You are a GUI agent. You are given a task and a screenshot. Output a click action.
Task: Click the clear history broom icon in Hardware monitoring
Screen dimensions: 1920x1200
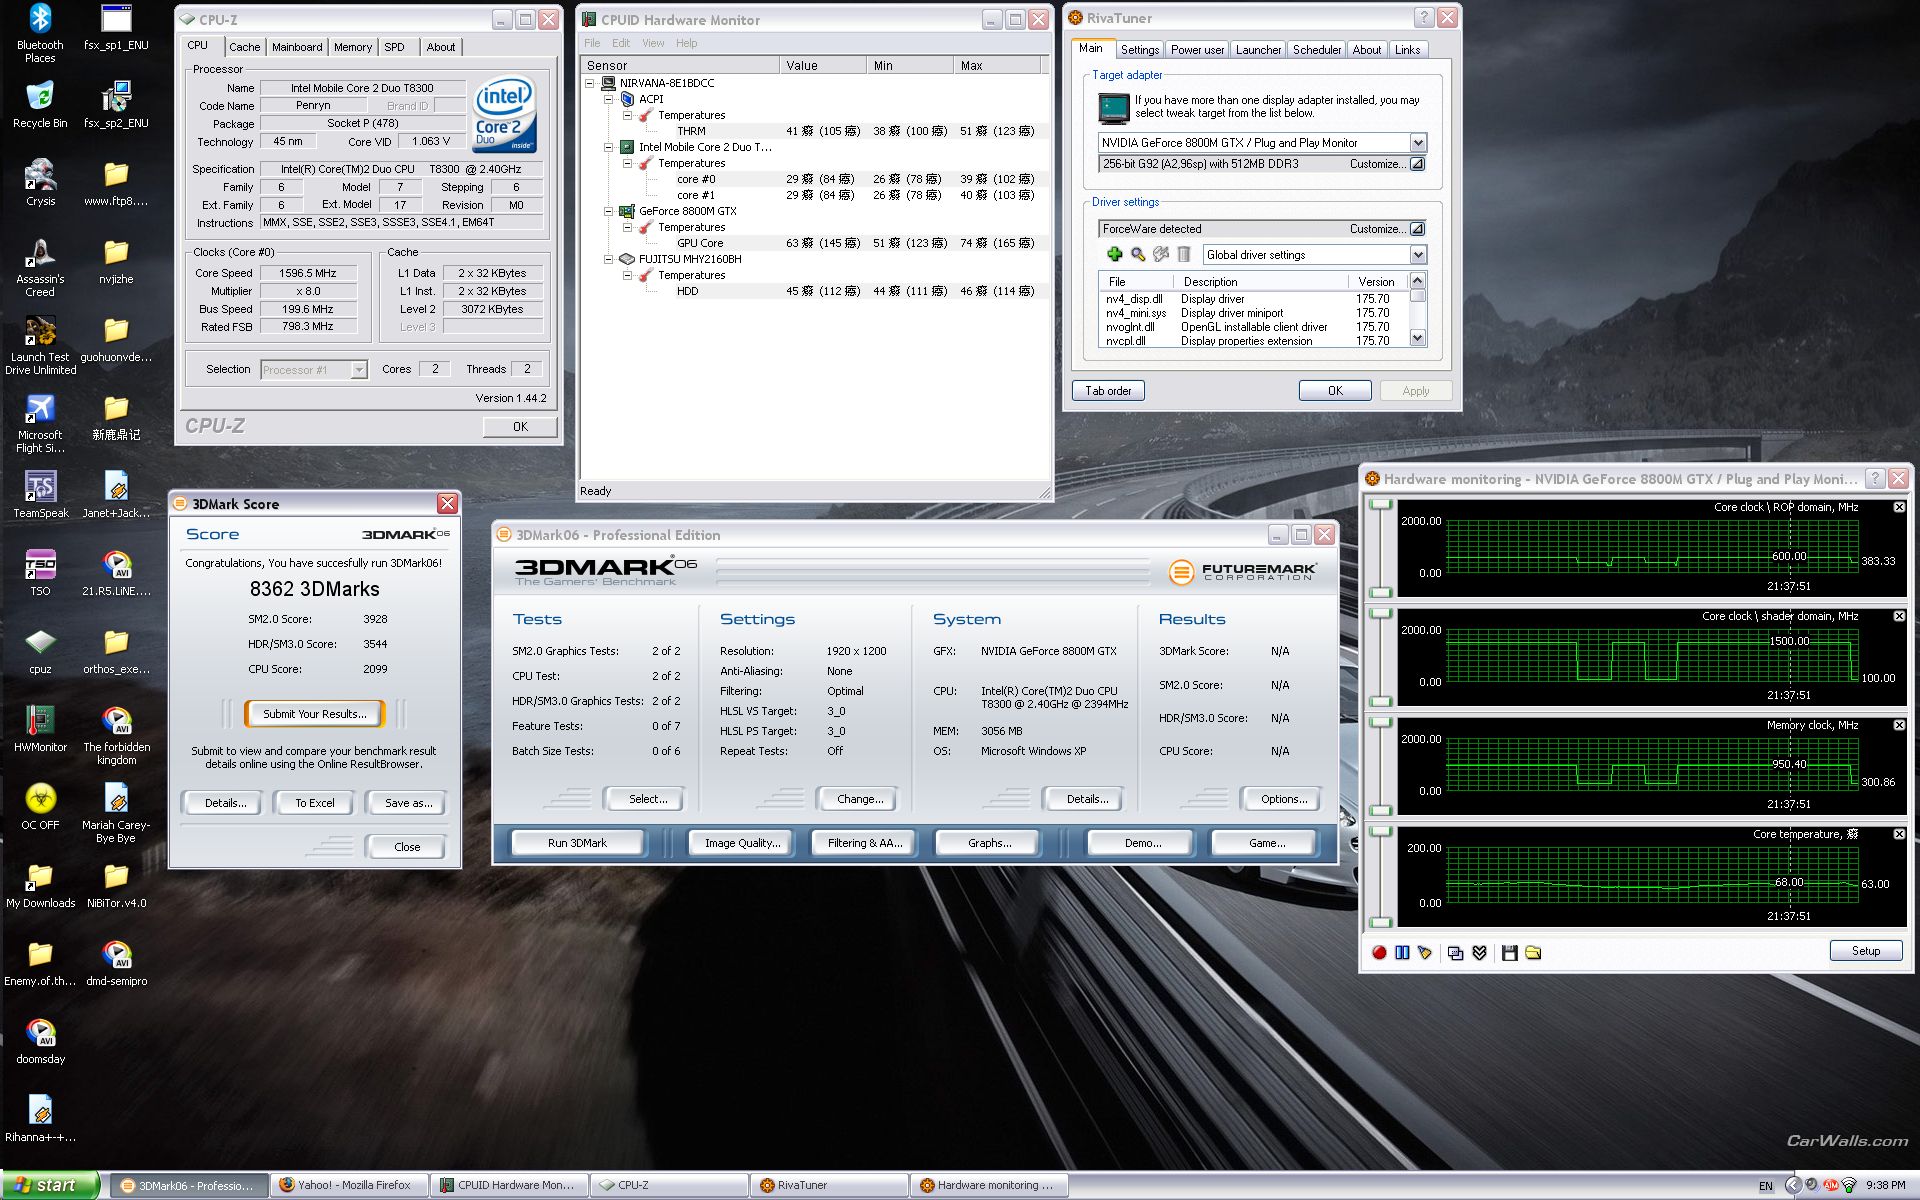coord(1425,953)
